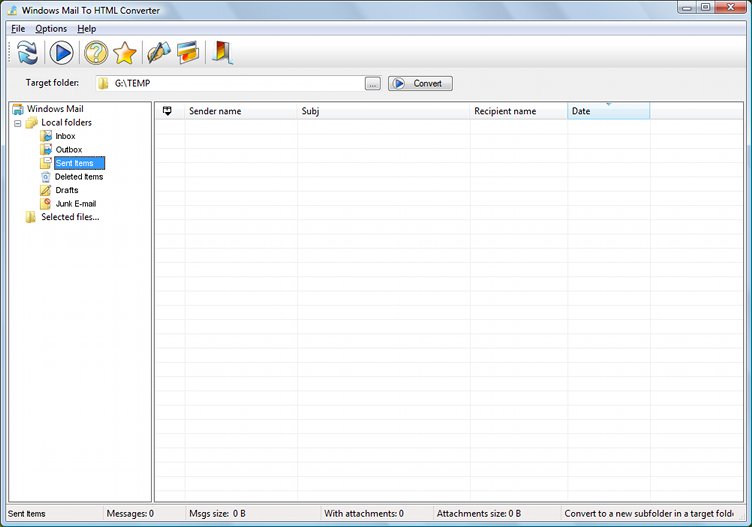Viewport: 752px width, 527px height.
Task: Select the Deleted Items folder
Action: [79, 177]
